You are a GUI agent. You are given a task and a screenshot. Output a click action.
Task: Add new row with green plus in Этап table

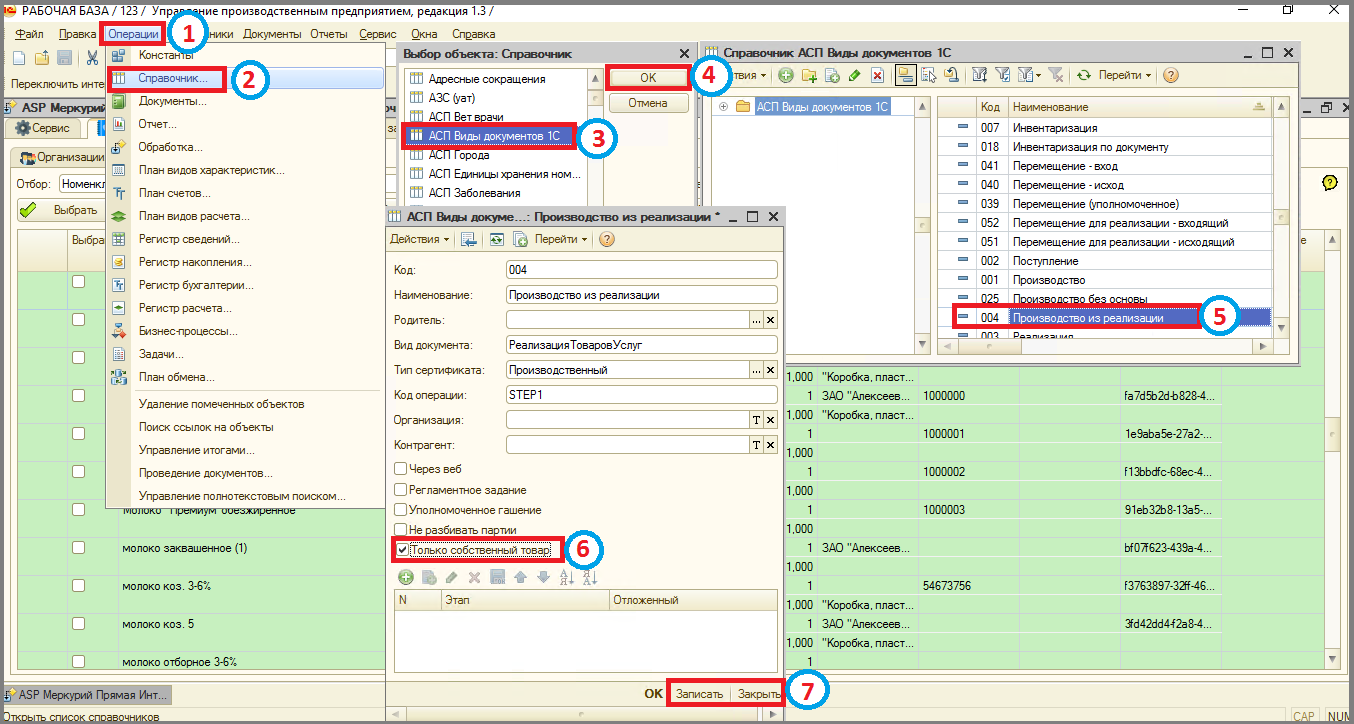[x=405, y=577]
